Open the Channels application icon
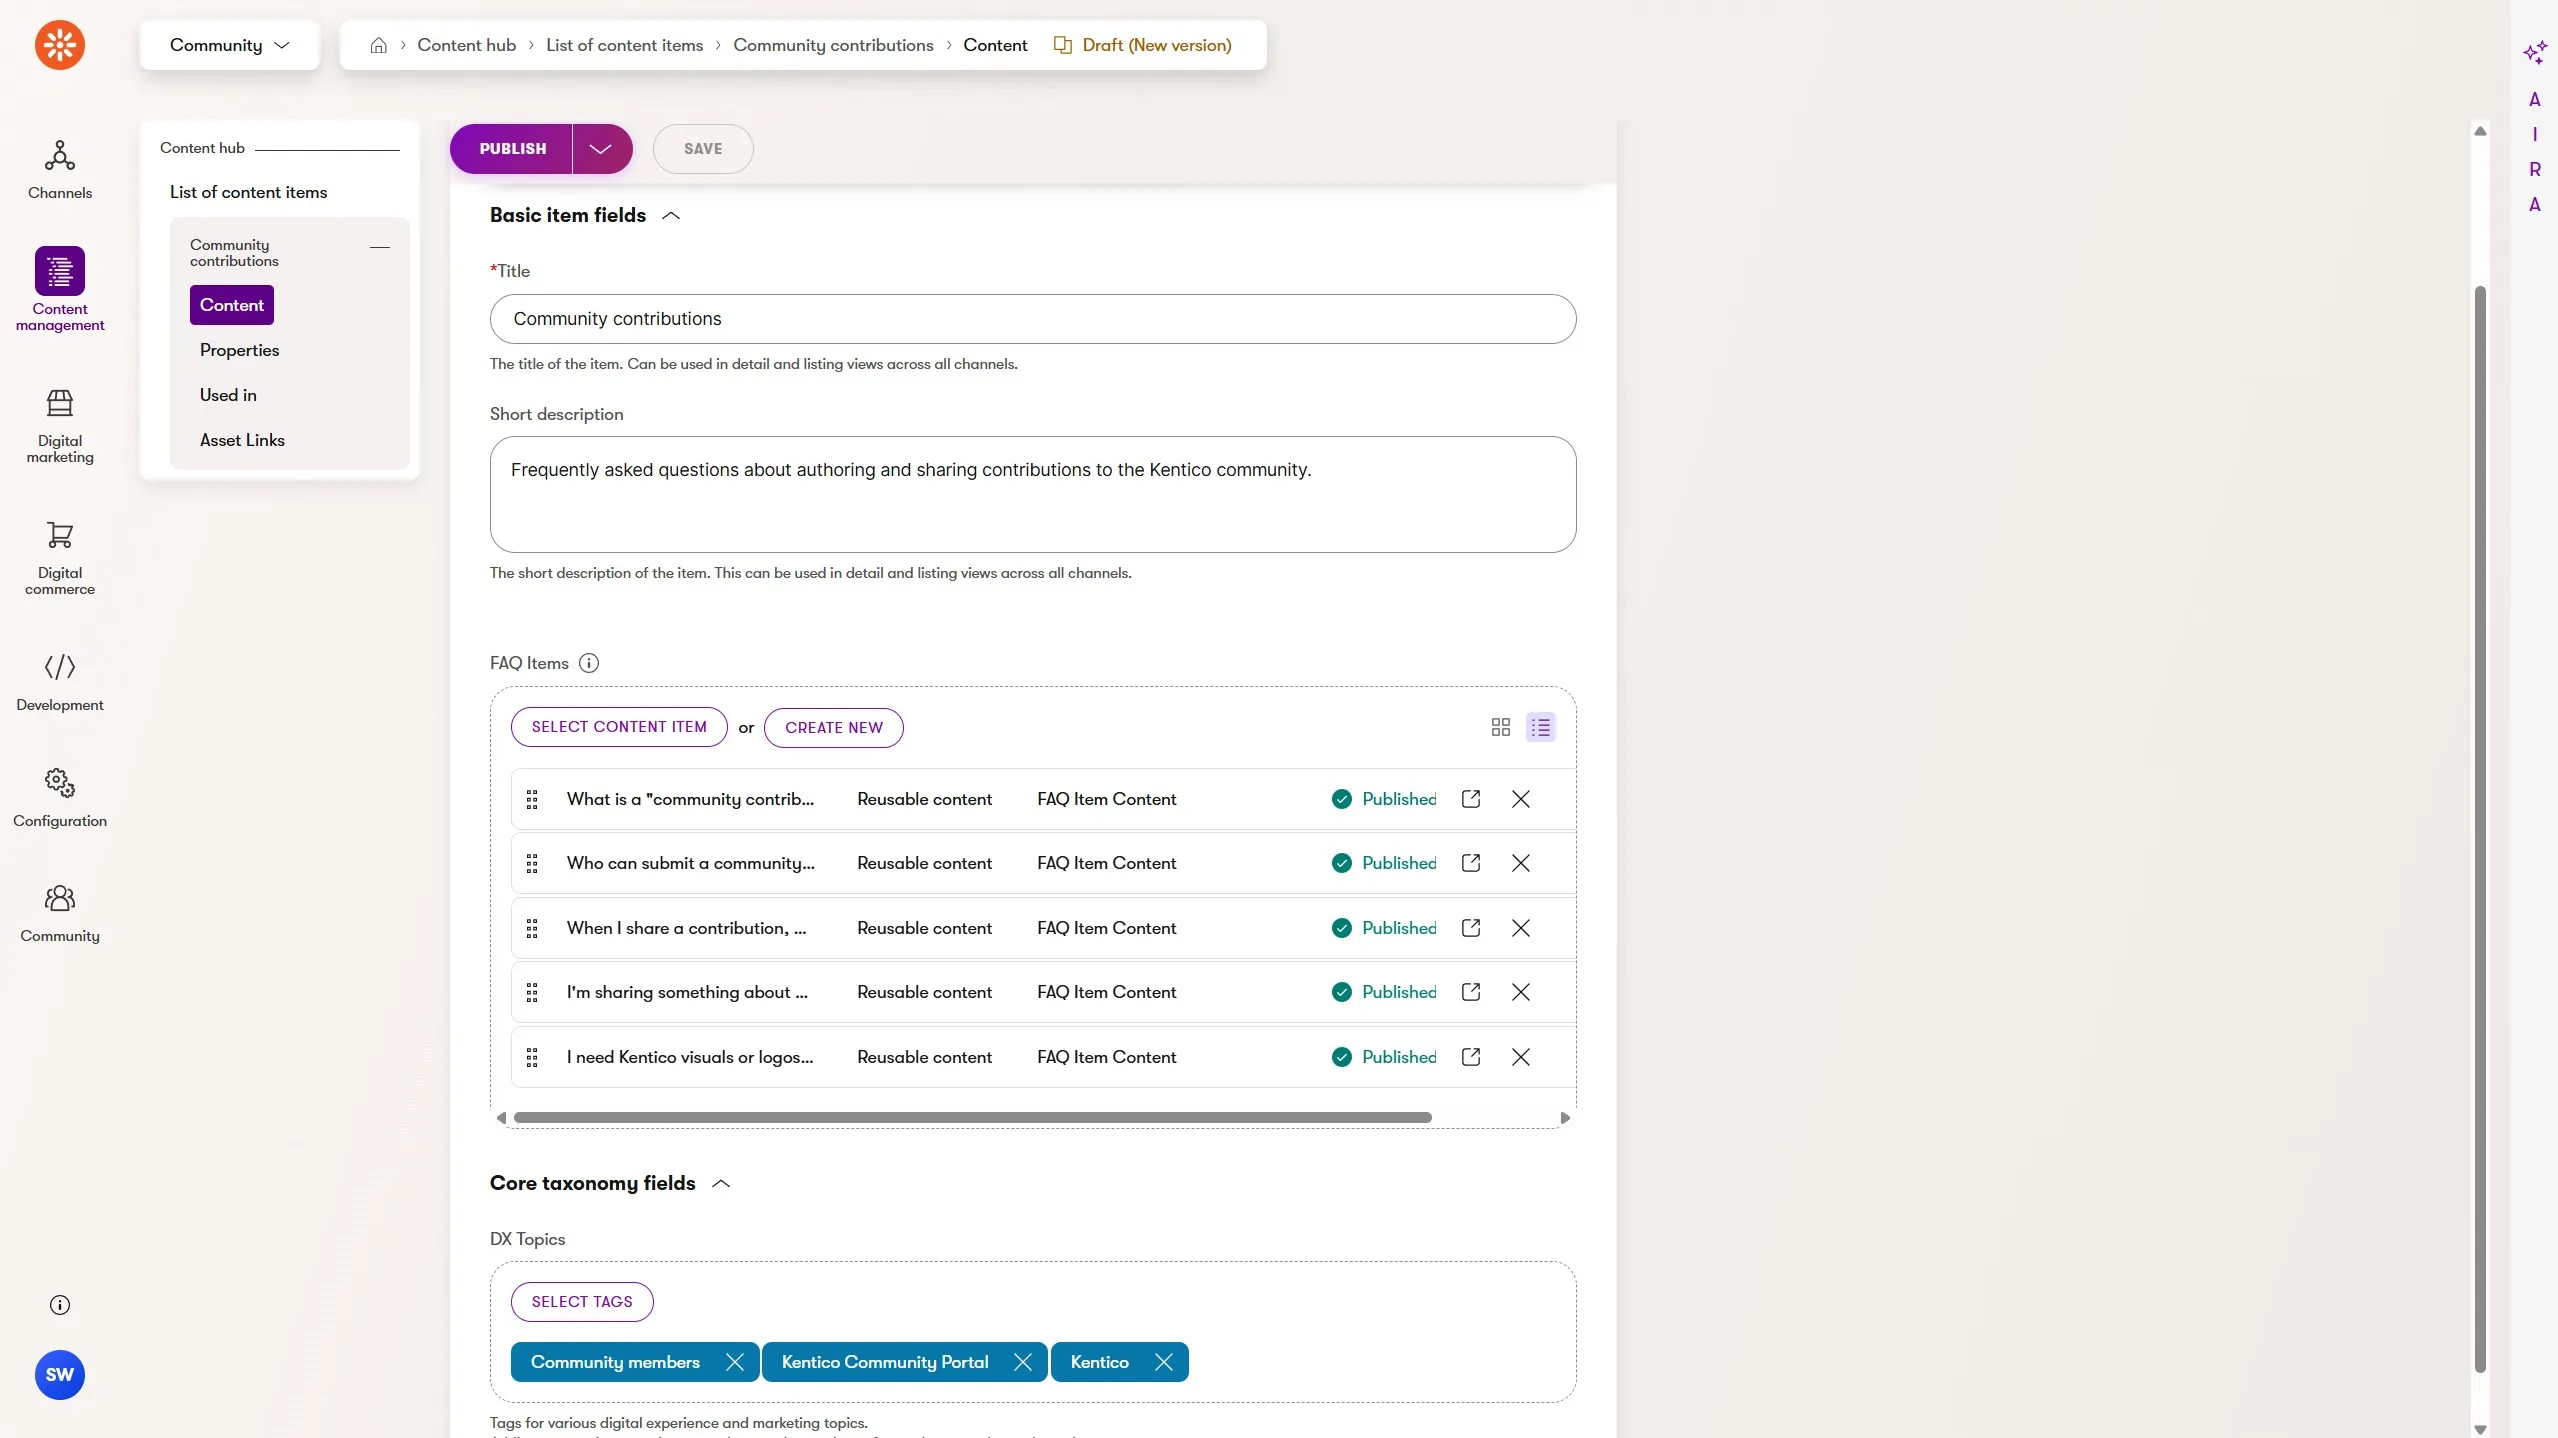 [60, 156]
